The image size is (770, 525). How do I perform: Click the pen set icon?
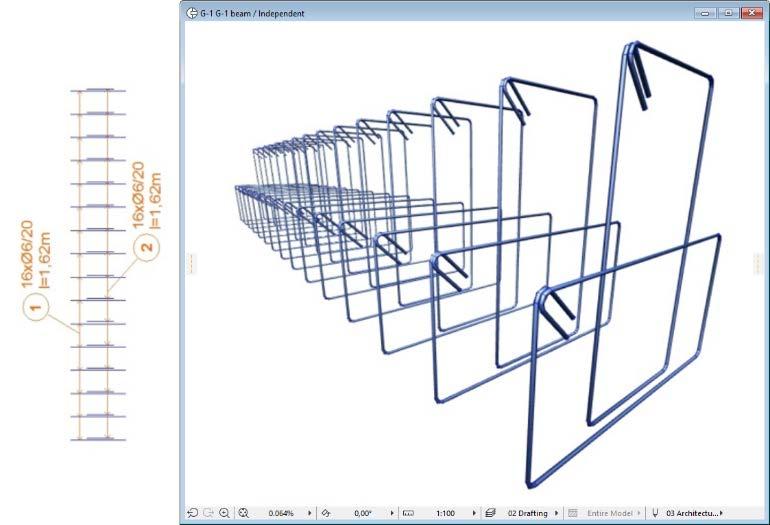coord(655,513)
